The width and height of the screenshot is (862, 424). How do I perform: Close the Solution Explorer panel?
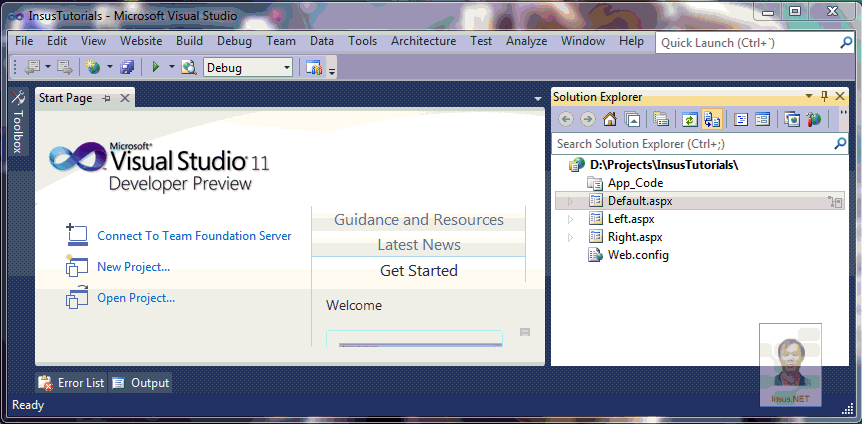click(839, 97)
